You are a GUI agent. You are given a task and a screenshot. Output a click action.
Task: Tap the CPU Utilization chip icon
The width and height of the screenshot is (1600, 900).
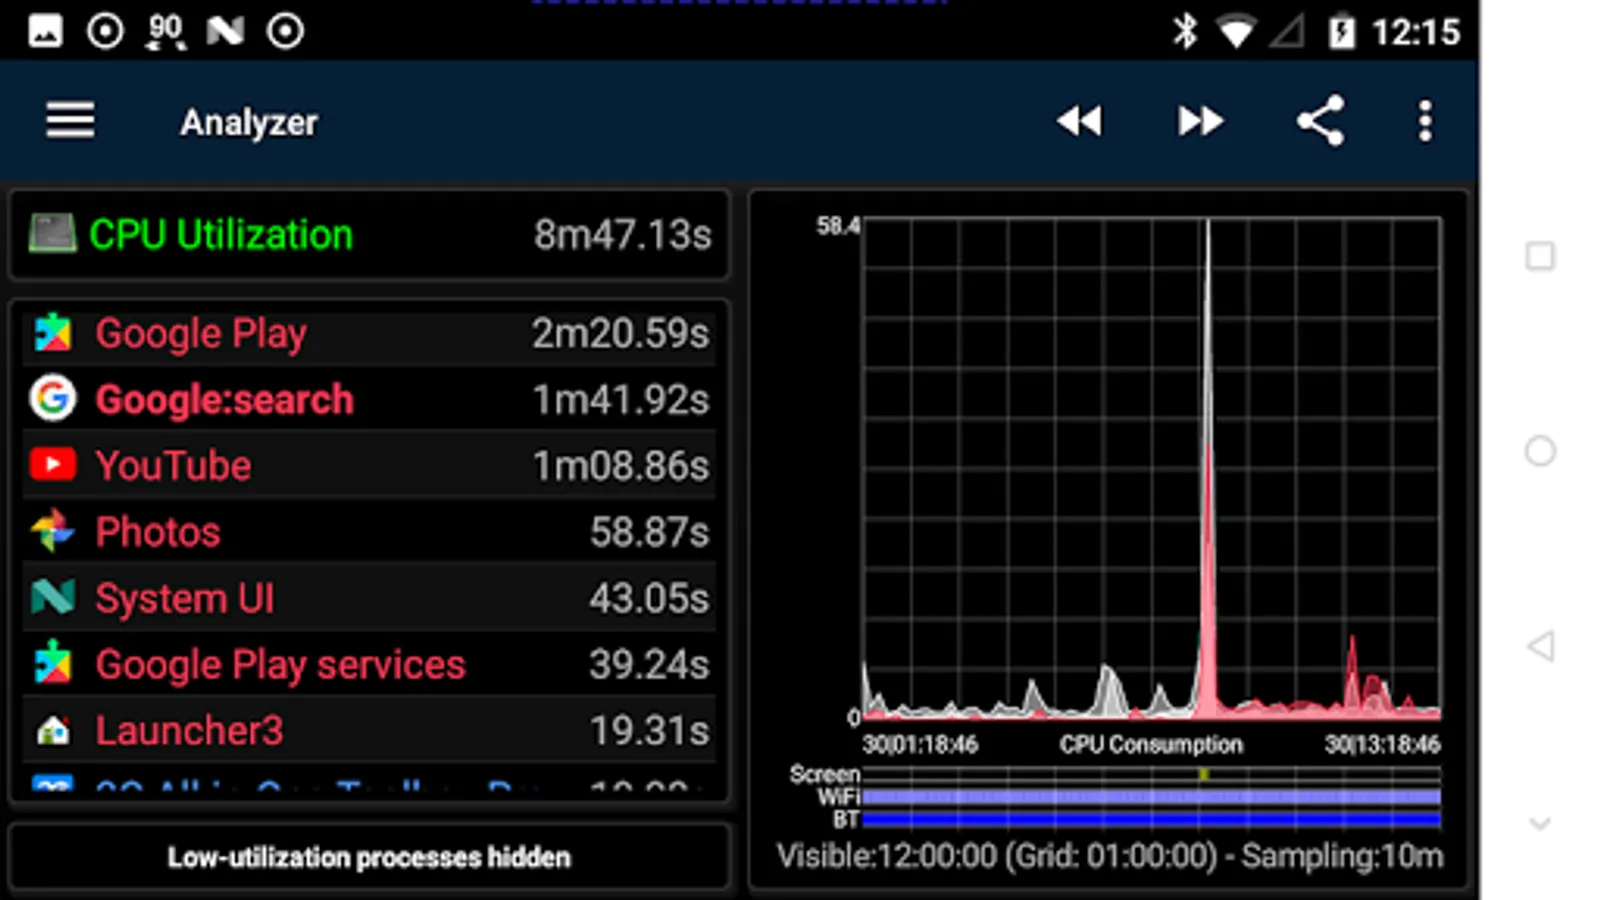[x=53, y=234]
